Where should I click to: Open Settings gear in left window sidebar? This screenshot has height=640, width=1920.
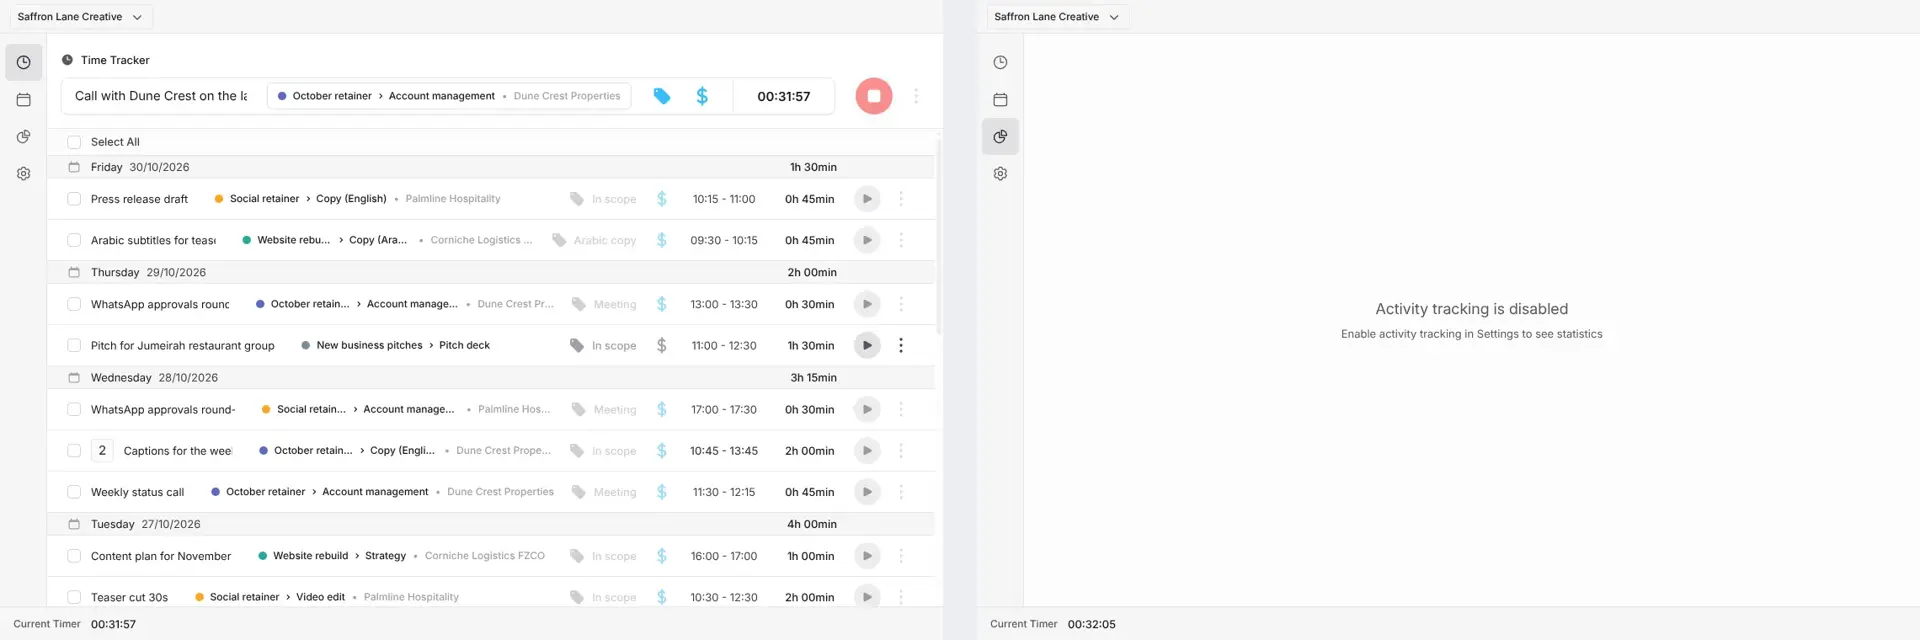[x=23, y=173]
